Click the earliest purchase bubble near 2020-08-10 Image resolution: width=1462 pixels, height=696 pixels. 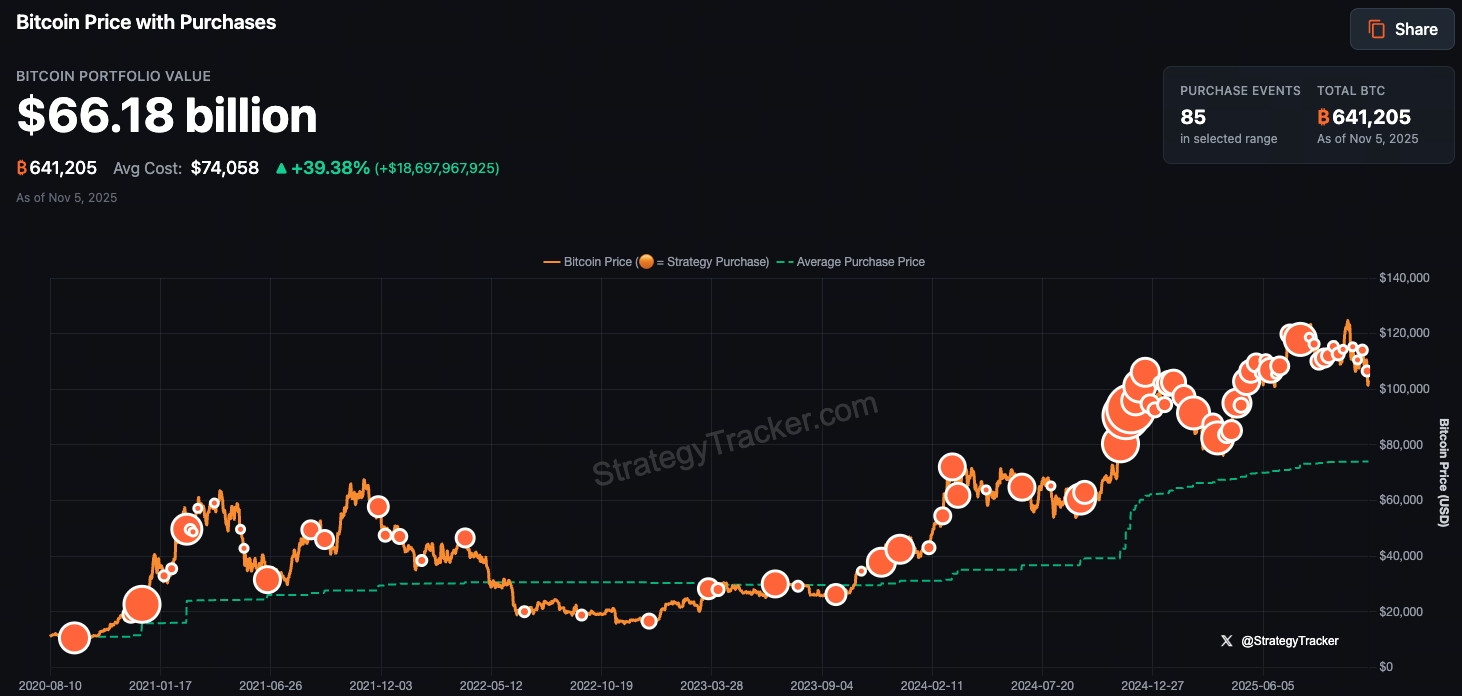coord(74,637)
